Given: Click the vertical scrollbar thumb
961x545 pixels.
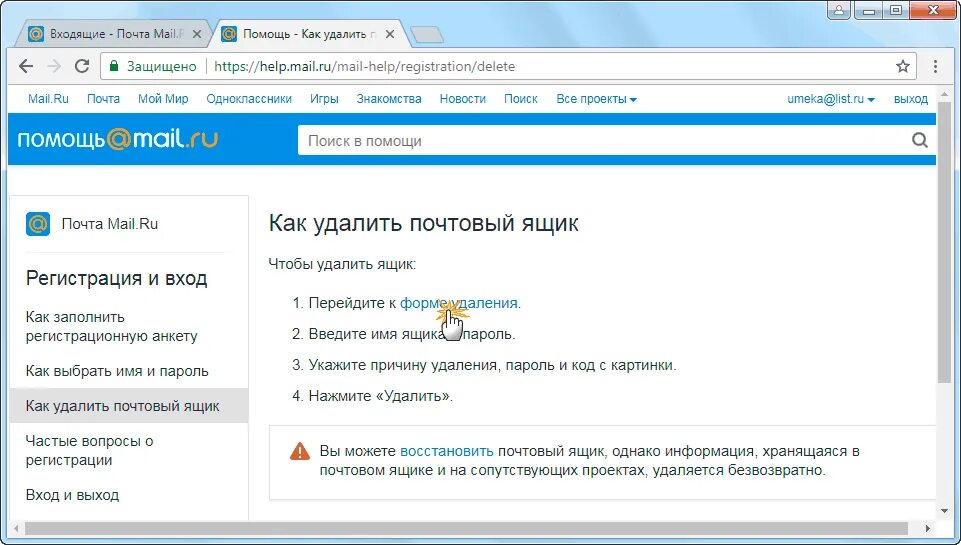Looking at the screenshot, I should (x=944, y=245).
